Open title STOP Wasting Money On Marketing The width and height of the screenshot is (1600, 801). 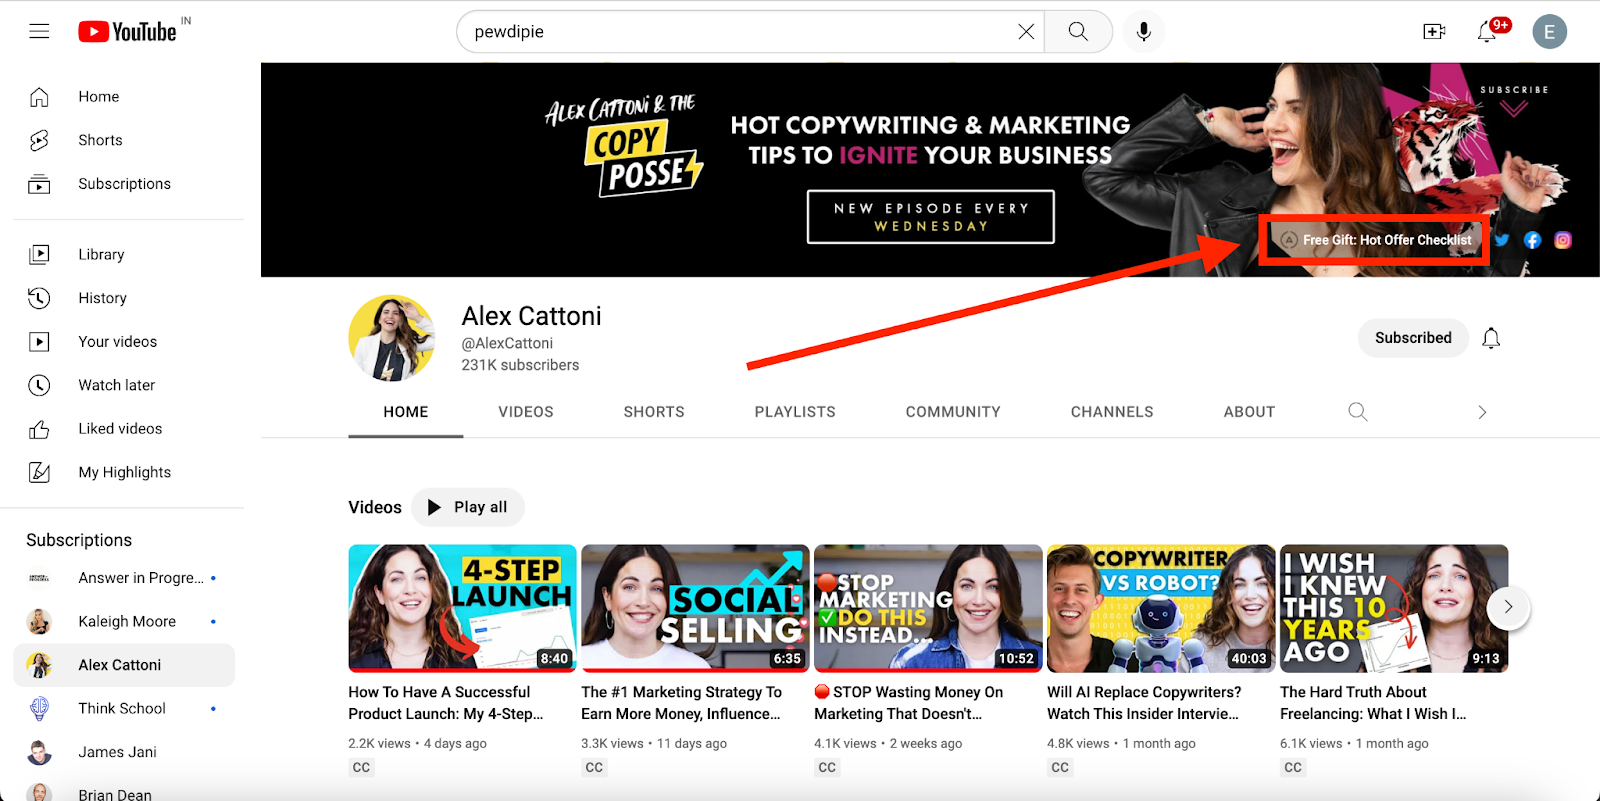coord(909,703)
